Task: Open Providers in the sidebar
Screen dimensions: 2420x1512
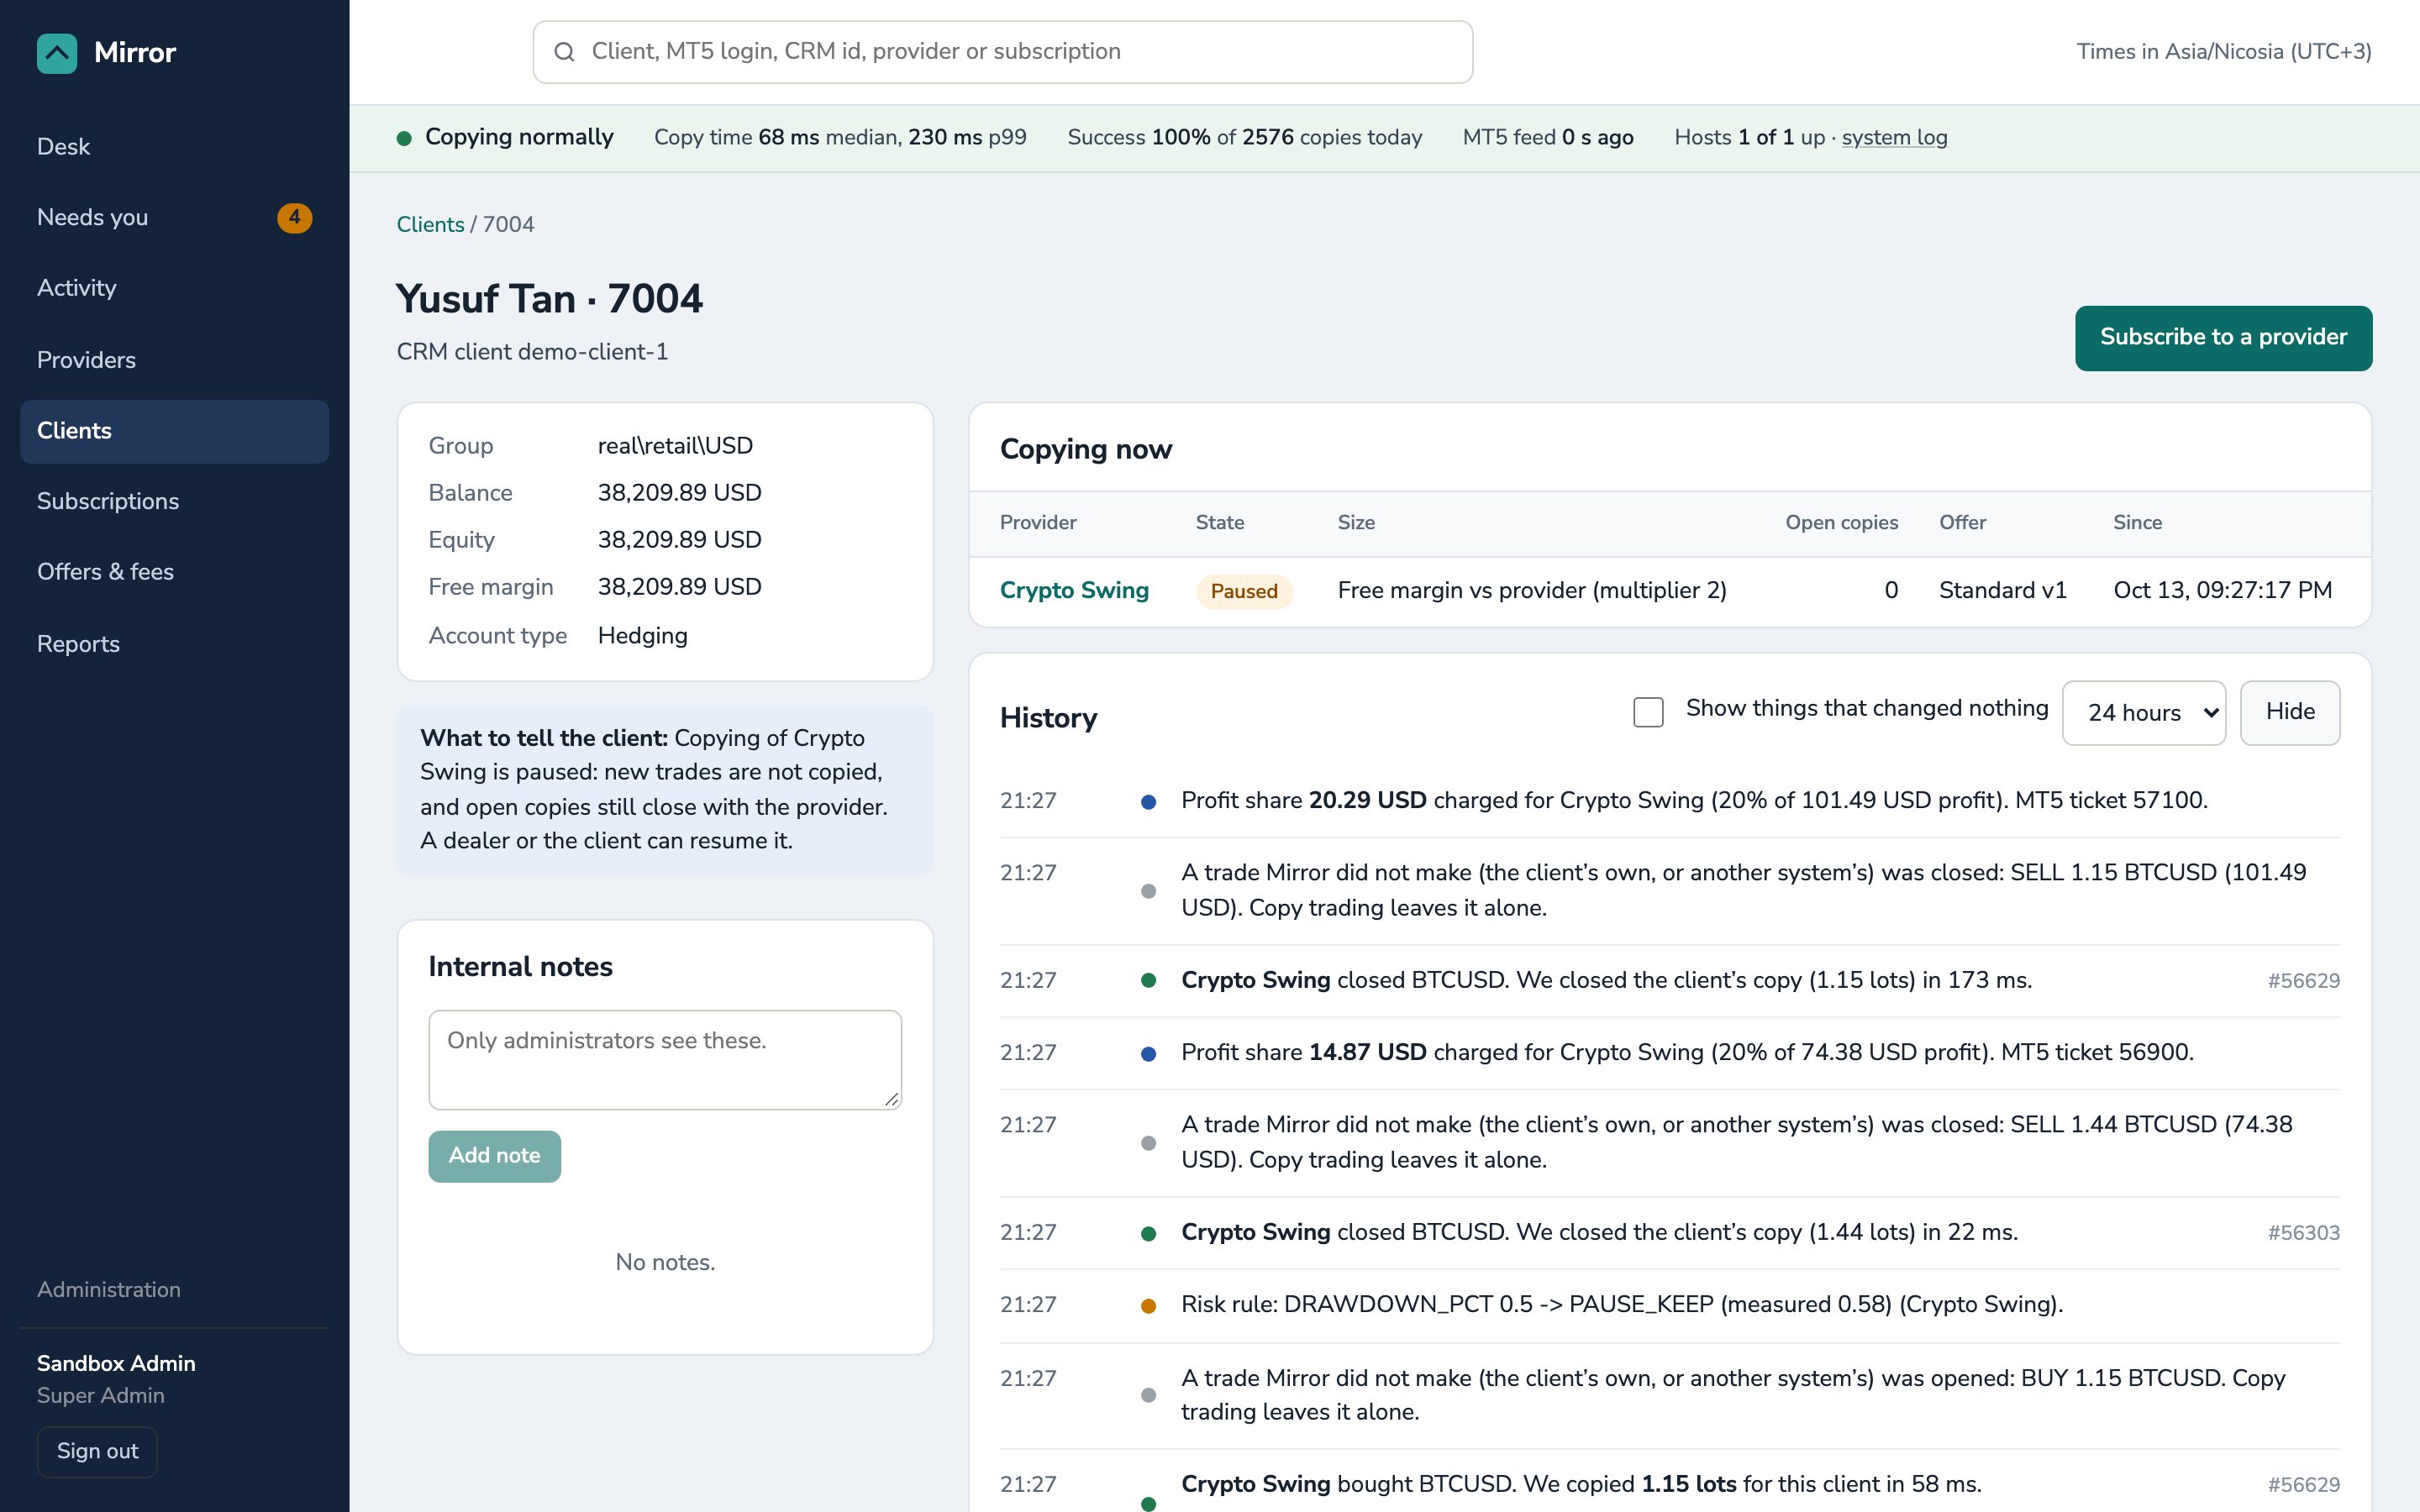Action: (174, 360)
